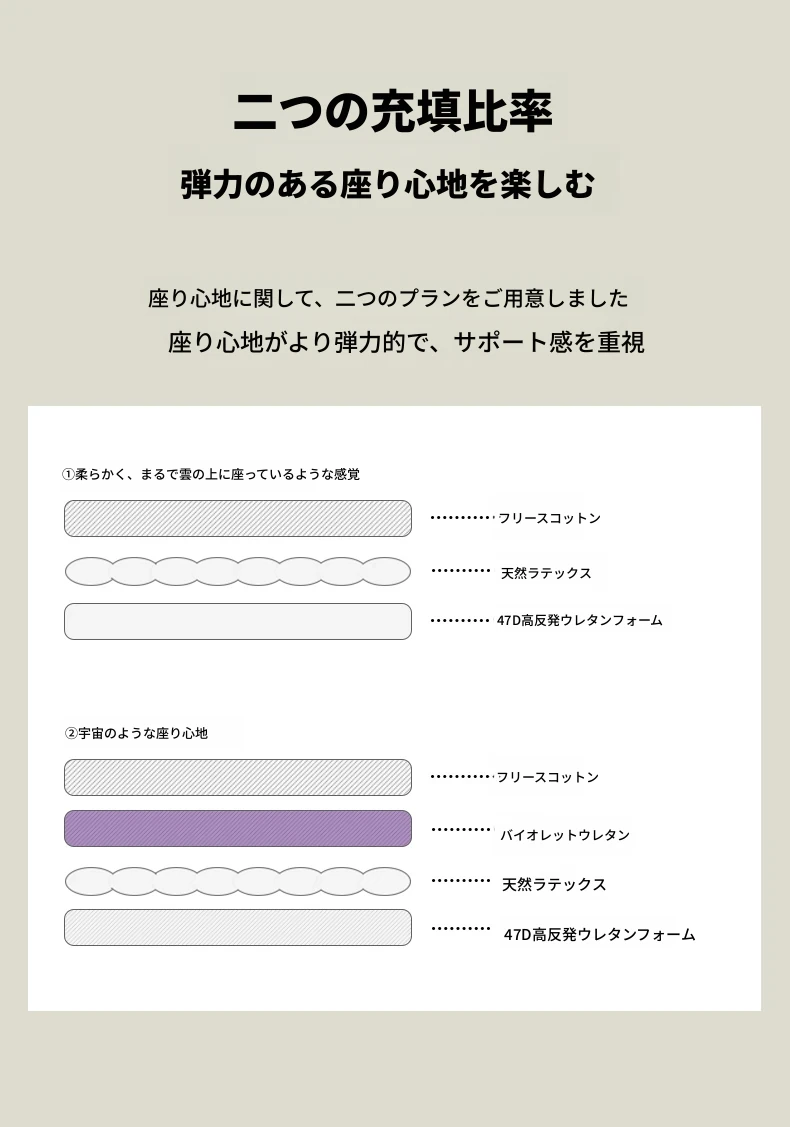The image size is (790, 1127).
Task: Click the natural latex bubble layer in plan ①
Action: (238, 571)
